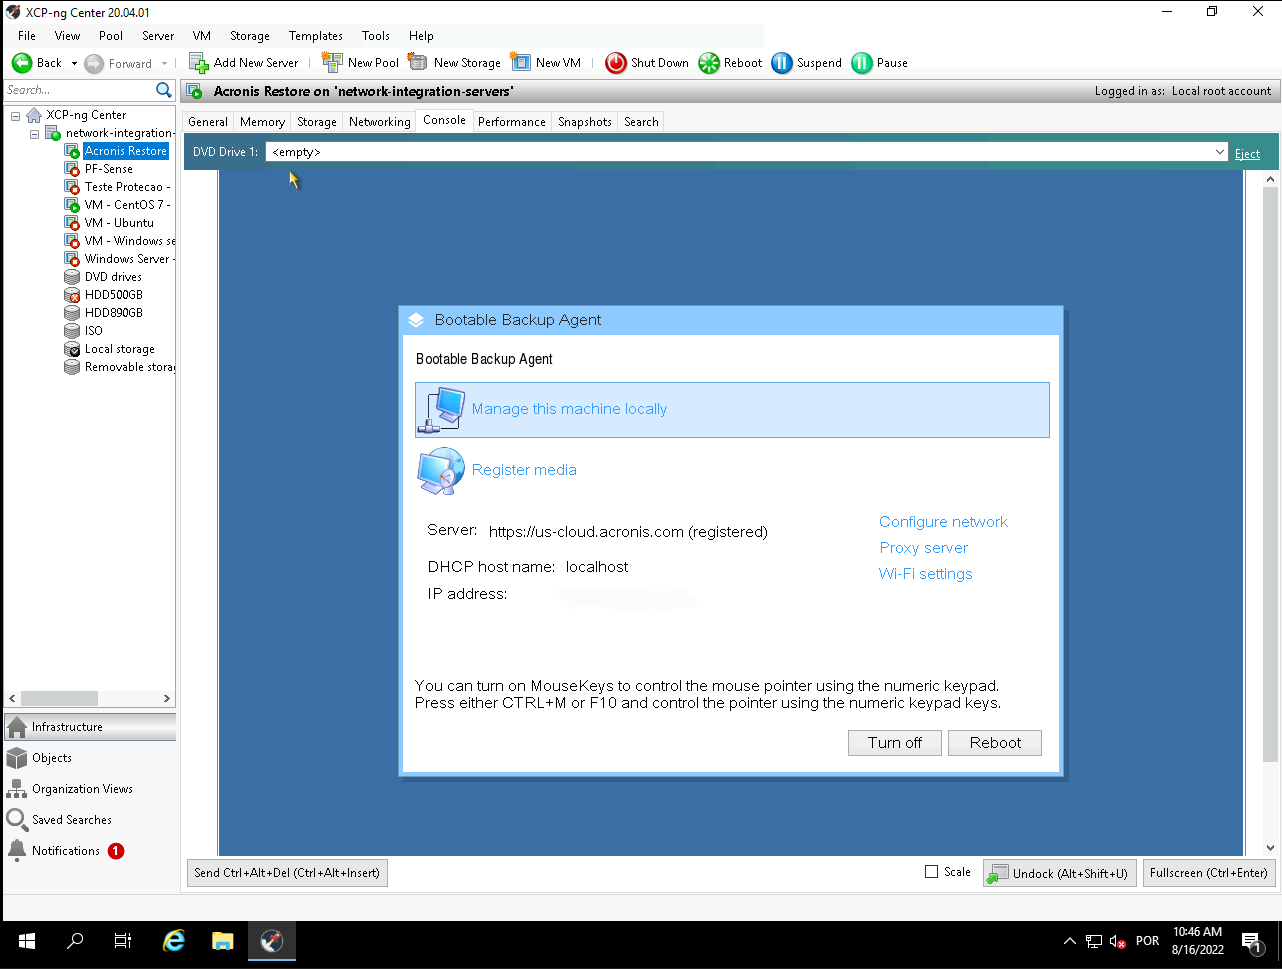Open the Notifications bell icon
Screen dimensions: 1282x969
pyautogui.click(x=17, y=851)
